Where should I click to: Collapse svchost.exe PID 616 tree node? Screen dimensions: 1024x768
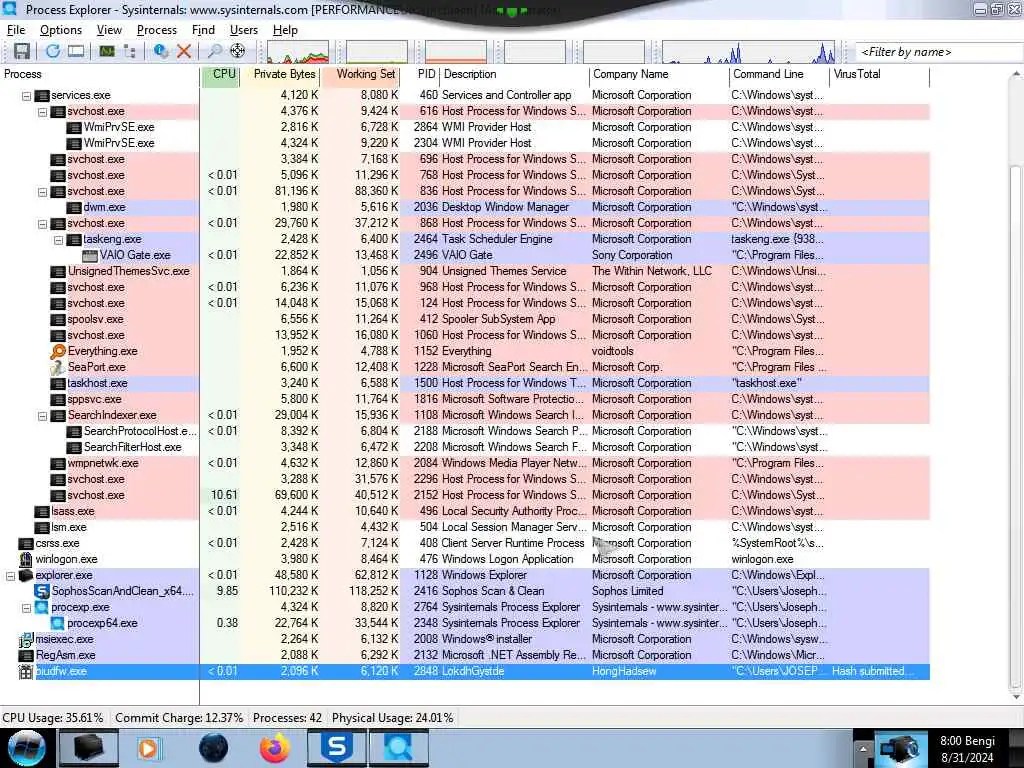(x=42, y=112)
